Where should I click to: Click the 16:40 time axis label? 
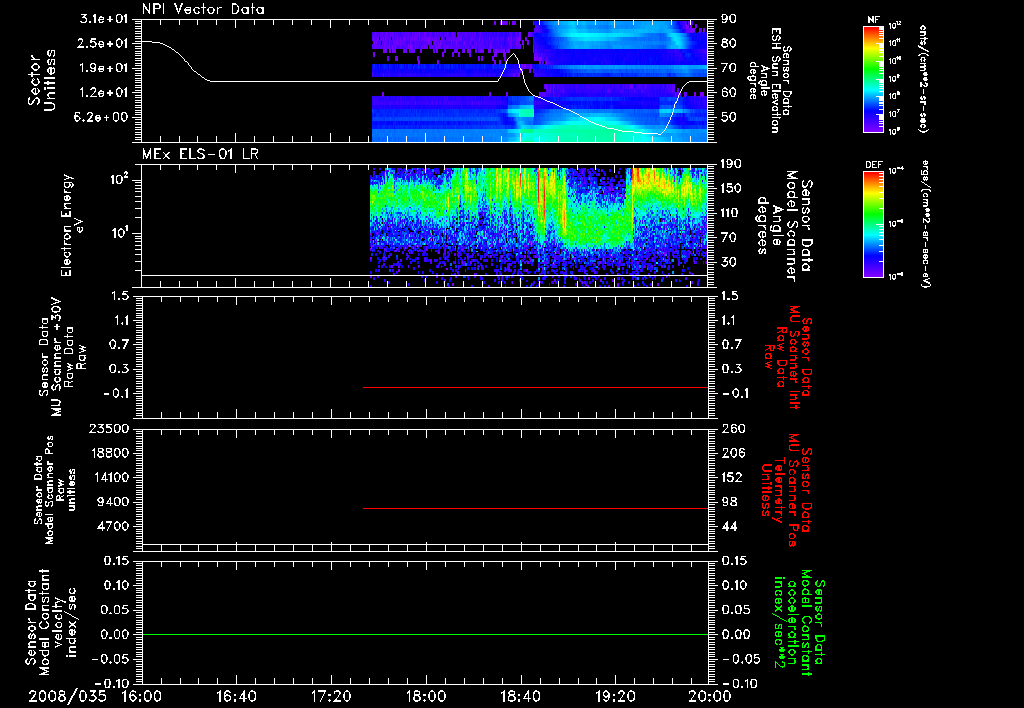tap(236, 696)
